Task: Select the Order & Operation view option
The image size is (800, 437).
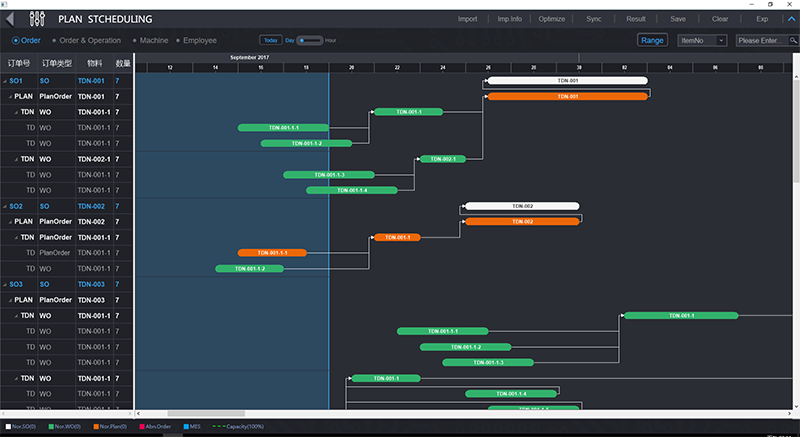Action: 89,40
